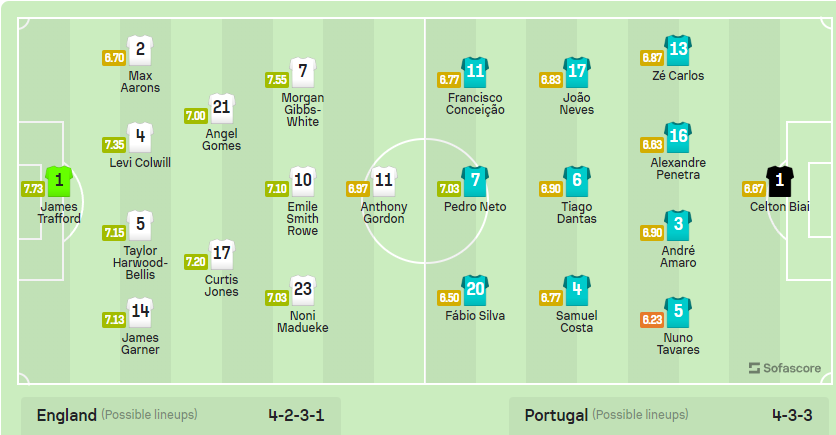Select Celton Biai's black goalkeeper shirt
Screen dimensions: 836x435
pos(779,182)
